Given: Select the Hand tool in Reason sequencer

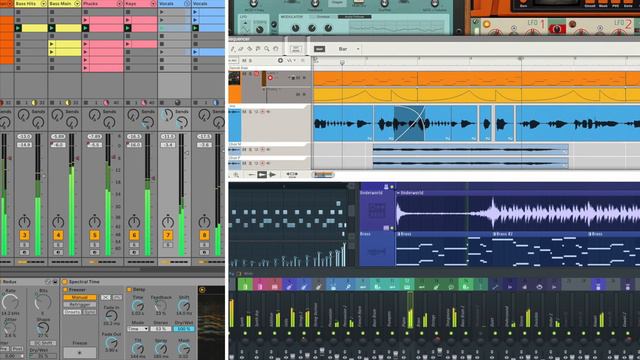Looking at the screenshot, I should click(276, 49).
